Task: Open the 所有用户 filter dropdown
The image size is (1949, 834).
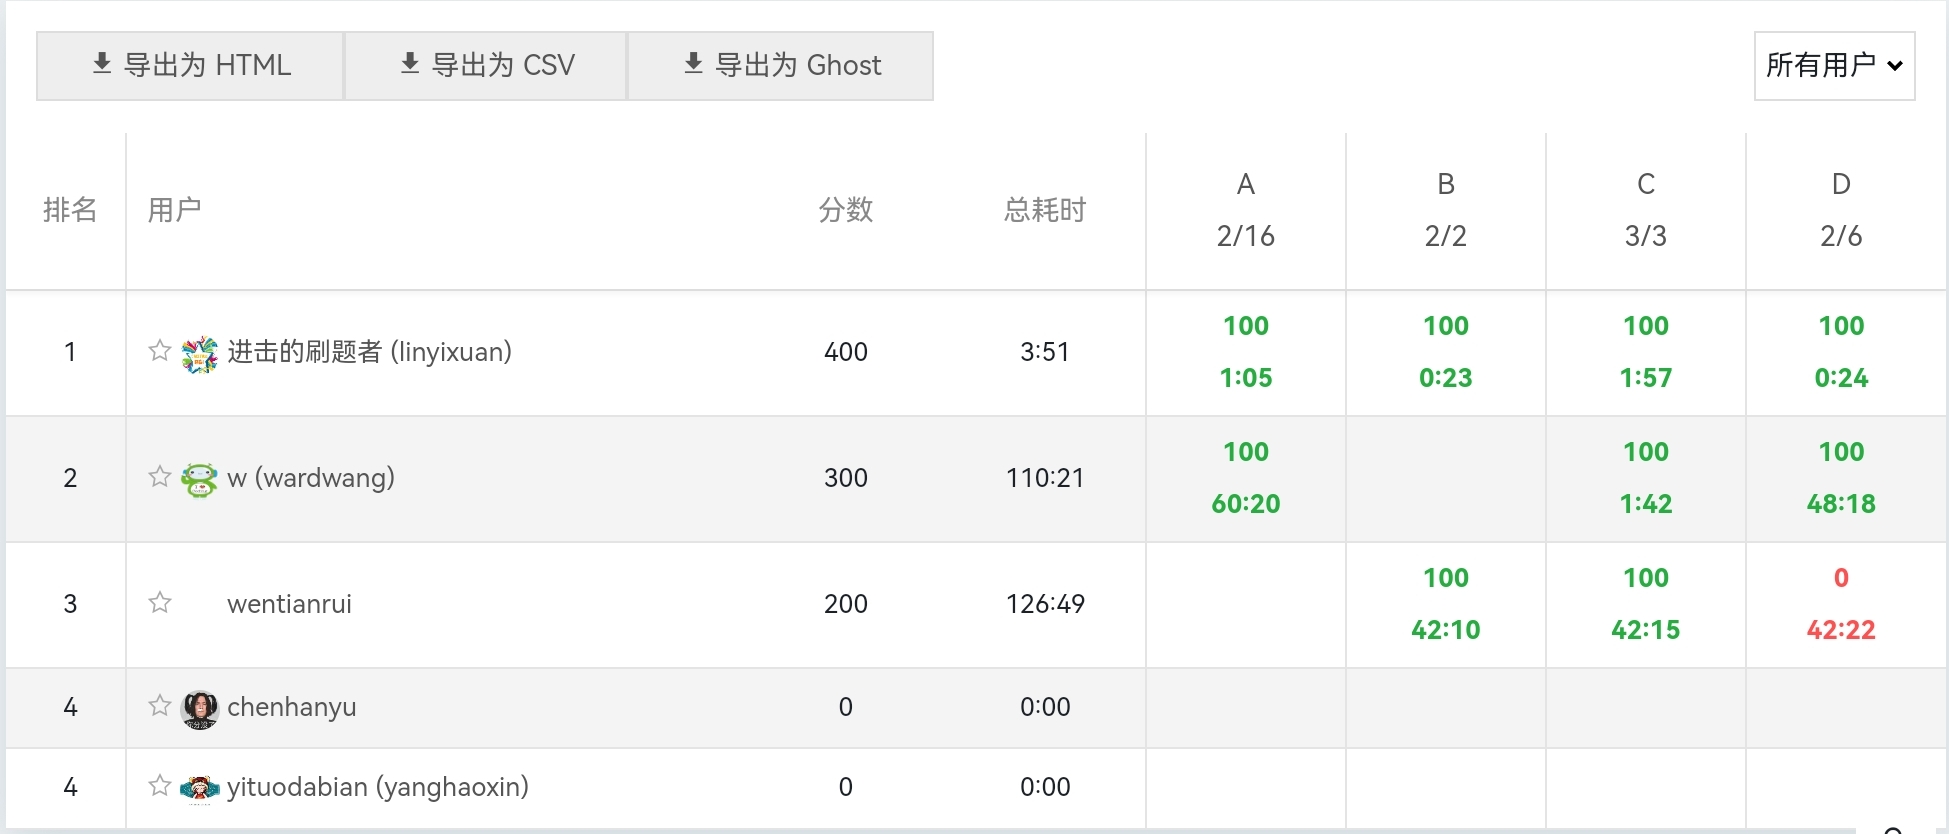Action: click(x=1834, y=66)
